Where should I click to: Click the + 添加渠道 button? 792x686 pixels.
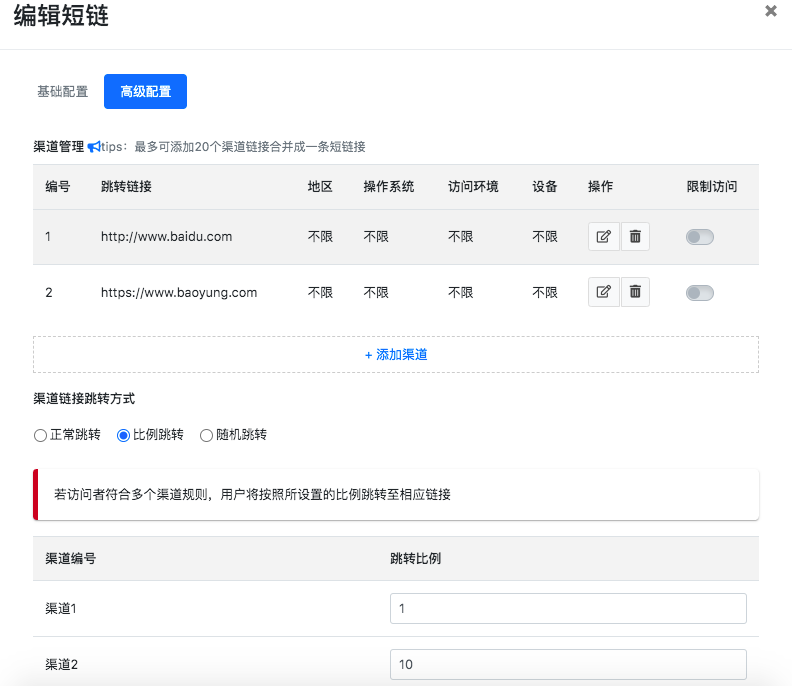pos(396,354)
